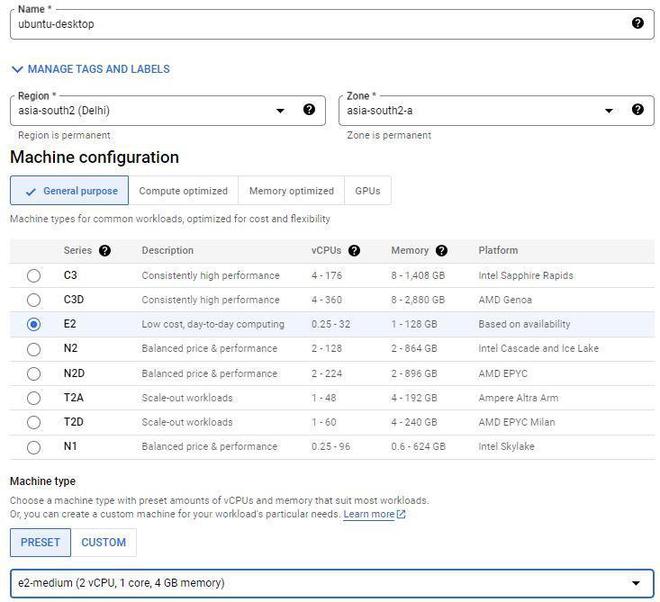The height and width of the screenshot is (602, 660).
Task: Click the Memory column help icon
Action: tap(442, 251)
